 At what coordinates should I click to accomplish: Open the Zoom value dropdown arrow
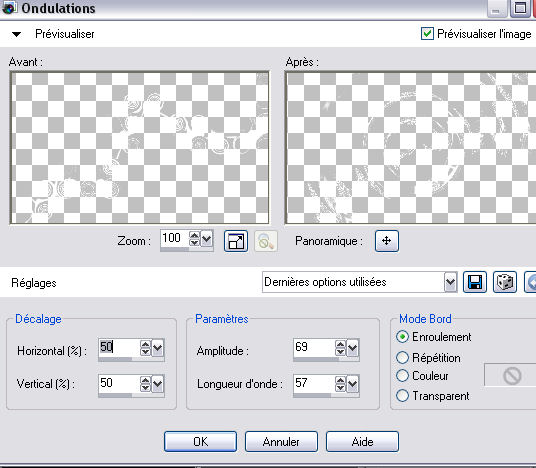(206, 238)
